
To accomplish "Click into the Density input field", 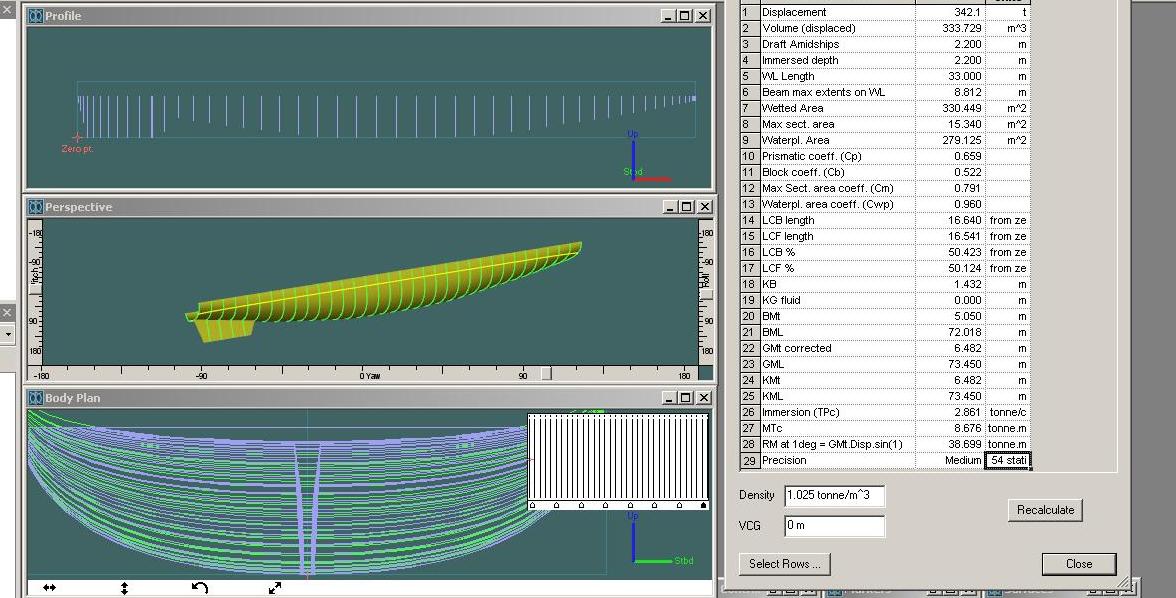I will (x=834, y=496).
